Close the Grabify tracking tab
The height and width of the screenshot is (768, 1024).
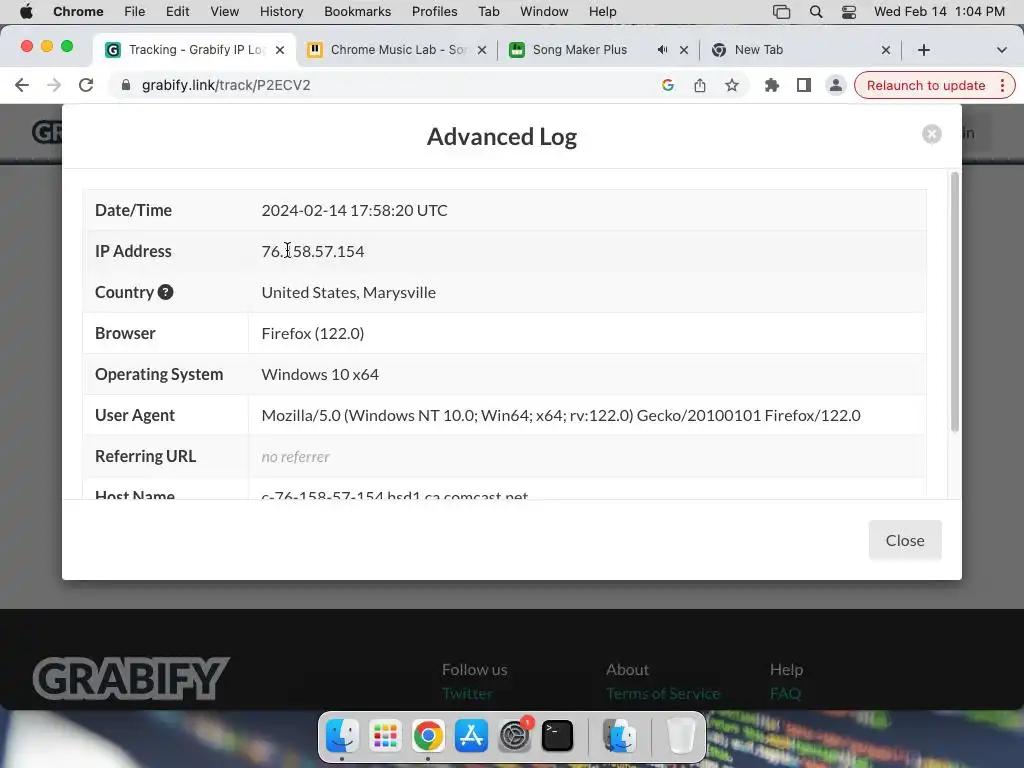[280, 50]
